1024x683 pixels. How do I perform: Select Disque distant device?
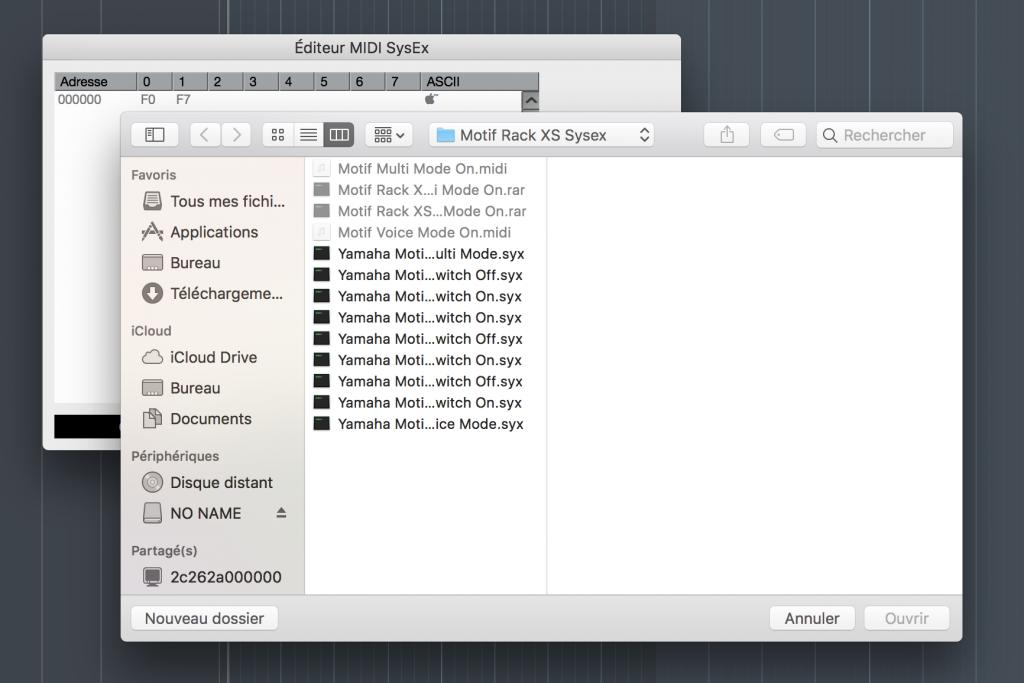(x=214, y=483)
